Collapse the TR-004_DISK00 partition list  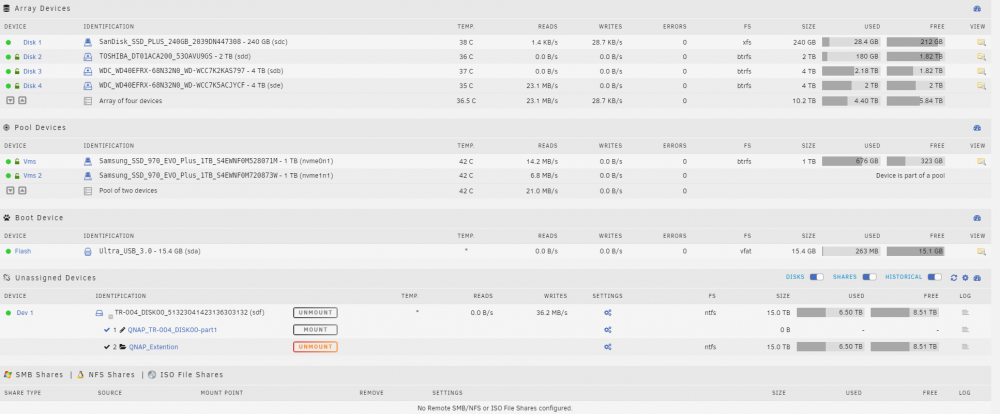[110, 316]
